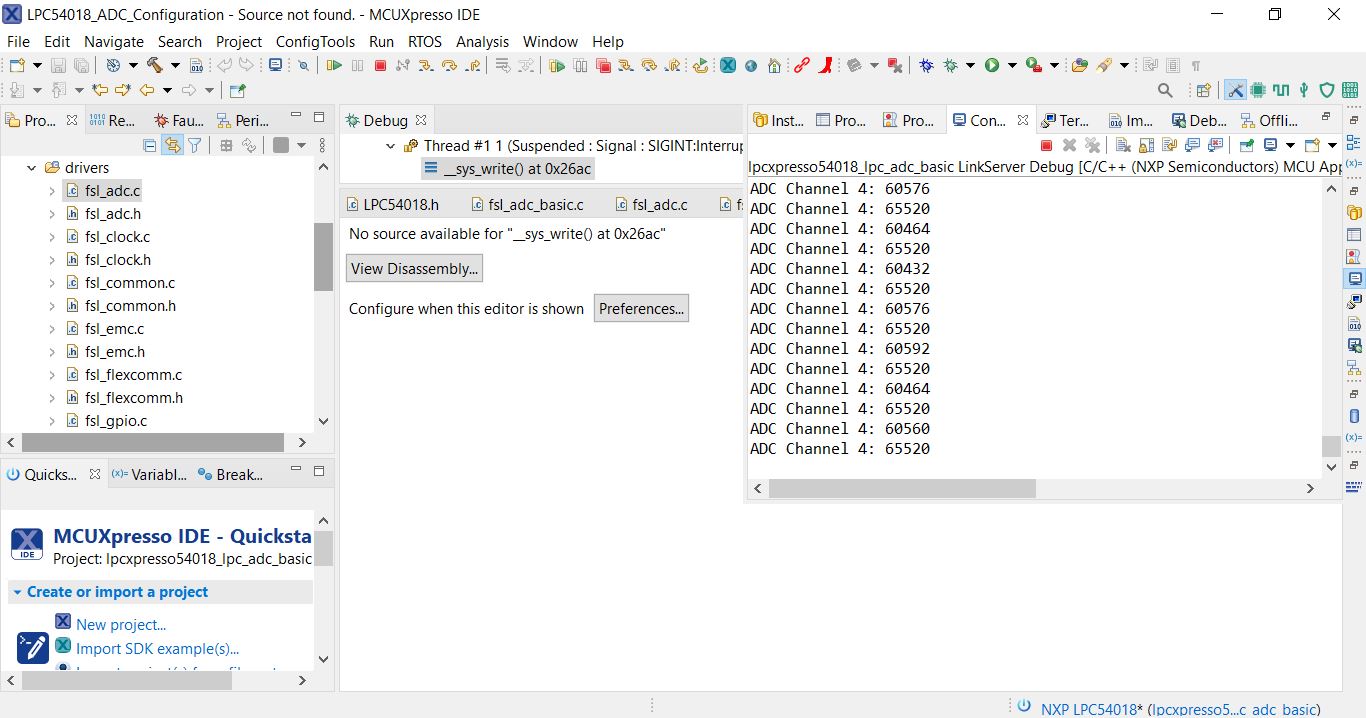Toggle Link with Editor in Project Explorer
The width and height of the screenshot is (1366, 718).
[173, 144]
